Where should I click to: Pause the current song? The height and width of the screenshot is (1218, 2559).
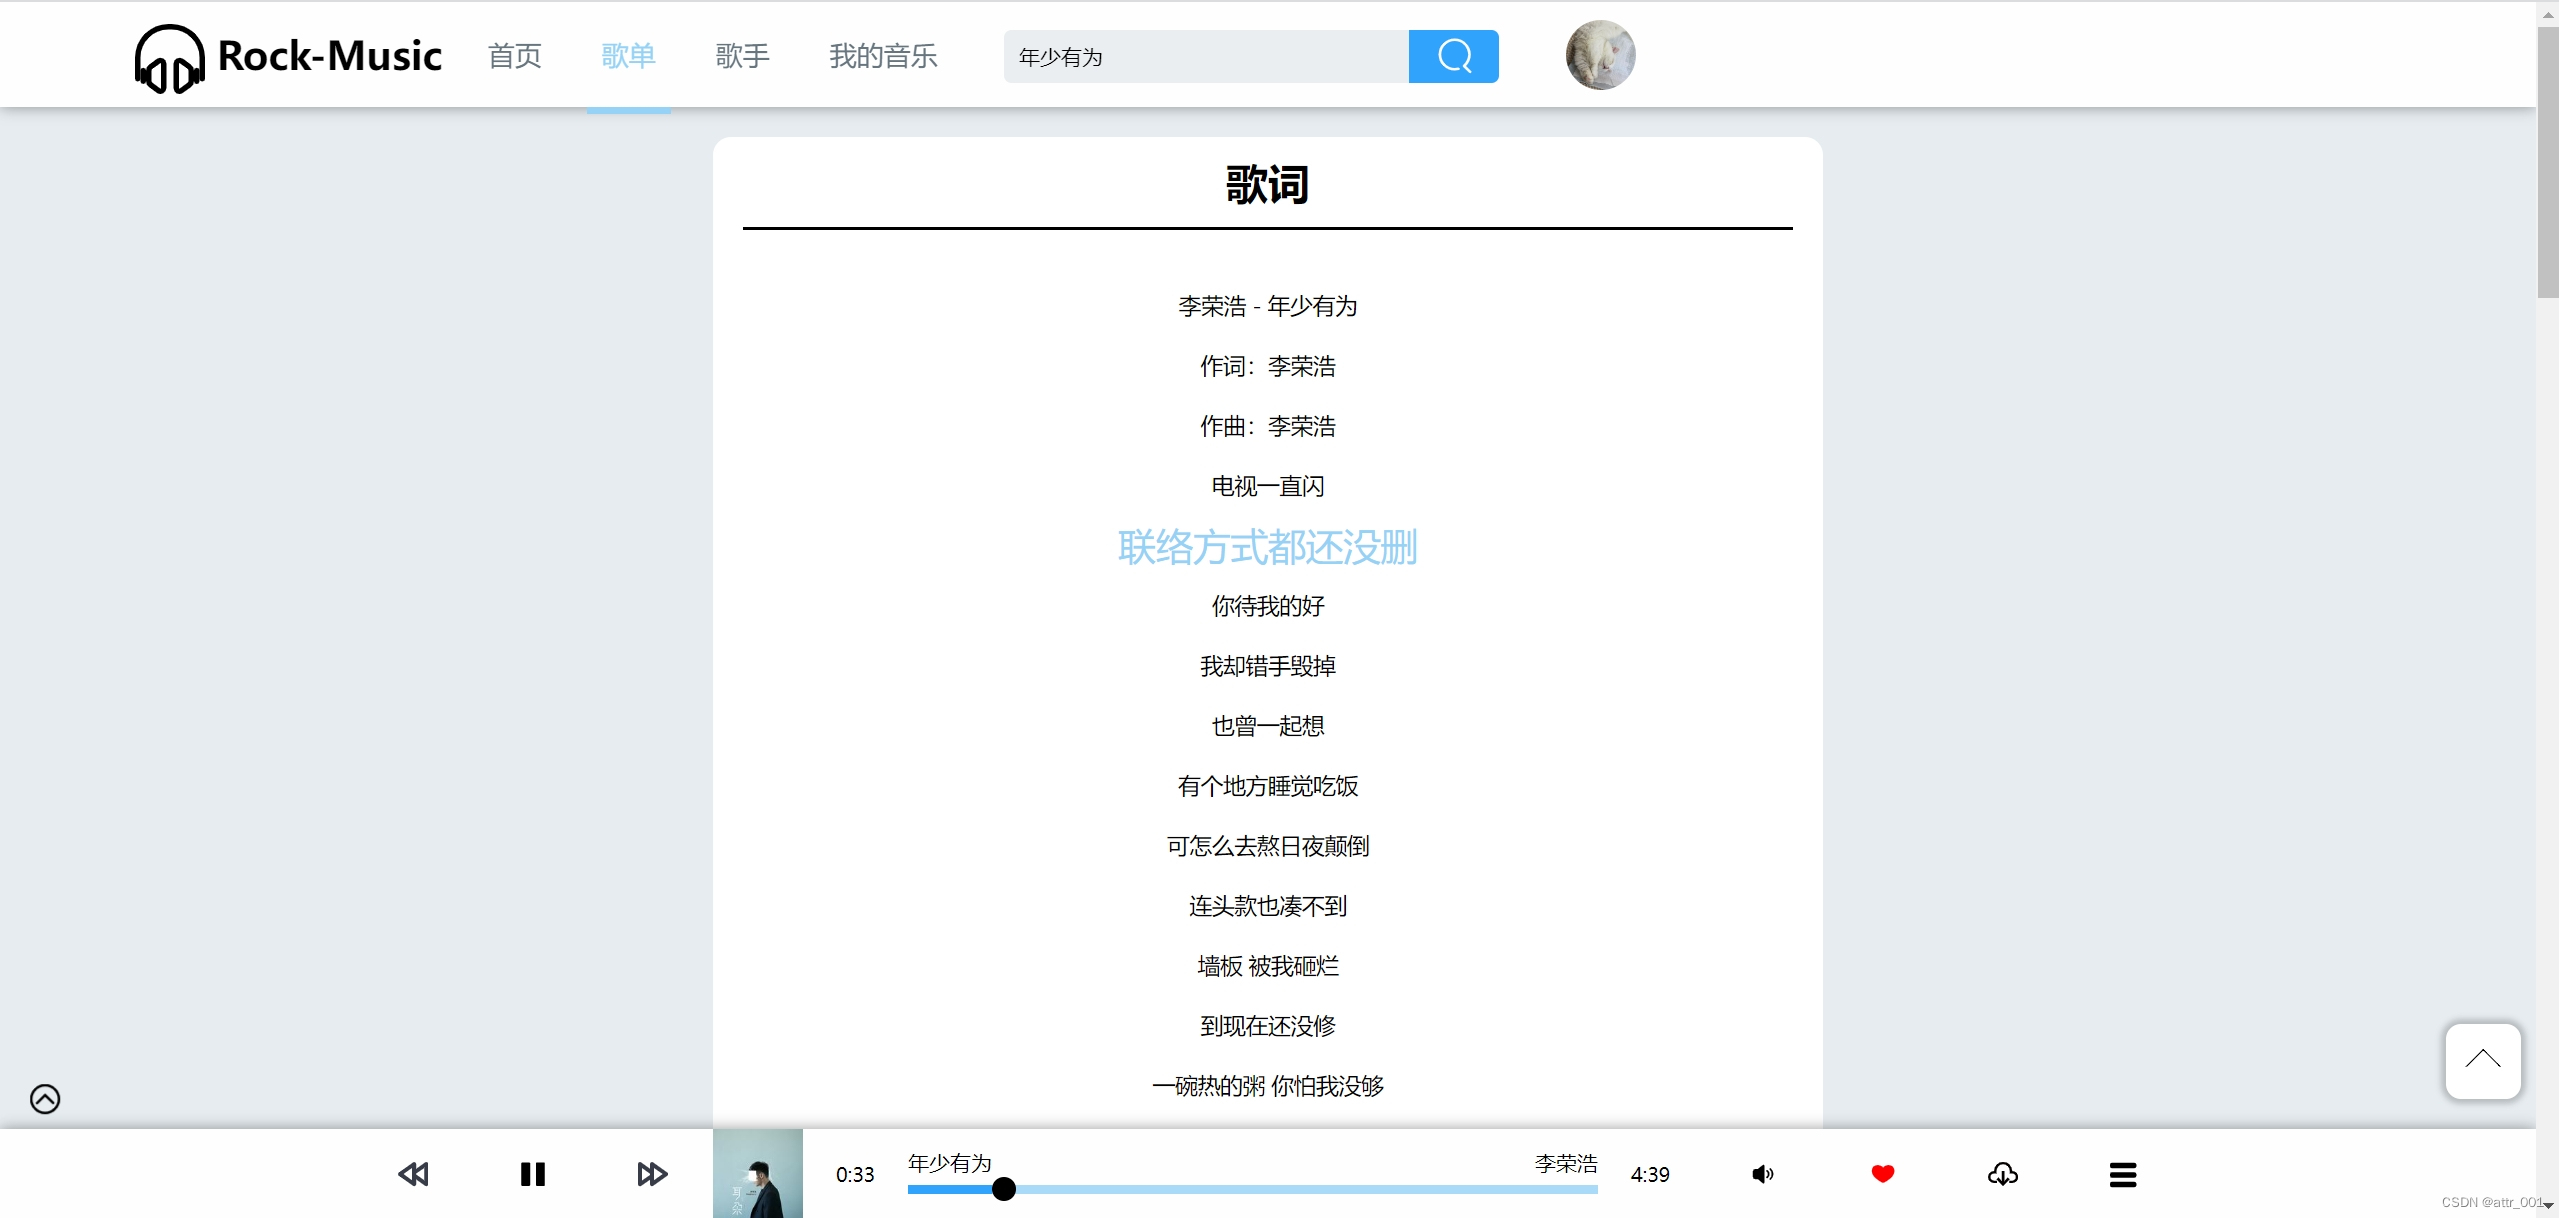(533, 1174)
